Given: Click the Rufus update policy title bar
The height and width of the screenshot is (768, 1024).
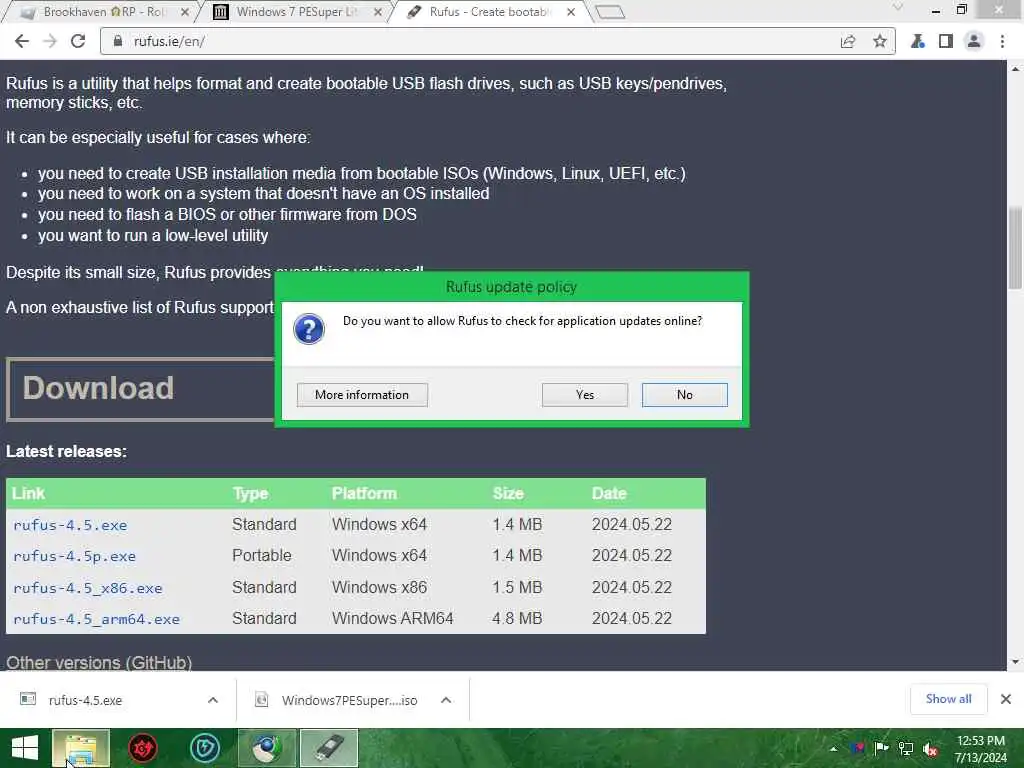Looking at the screenshot, I should pyautogui.click(x=511, y=287).
